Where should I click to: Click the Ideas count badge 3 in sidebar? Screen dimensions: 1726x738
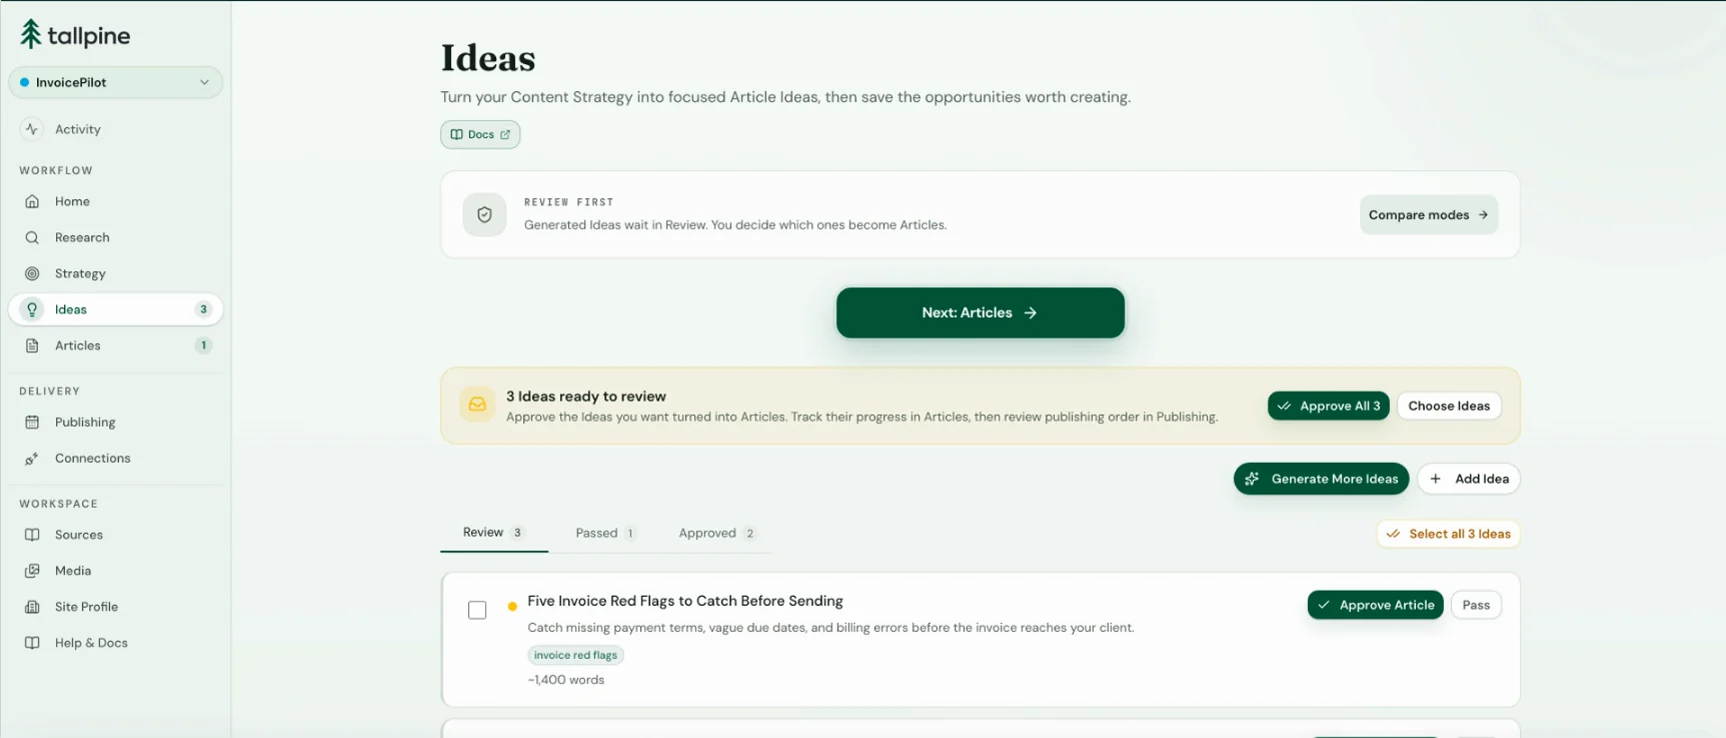coord(203,309)
